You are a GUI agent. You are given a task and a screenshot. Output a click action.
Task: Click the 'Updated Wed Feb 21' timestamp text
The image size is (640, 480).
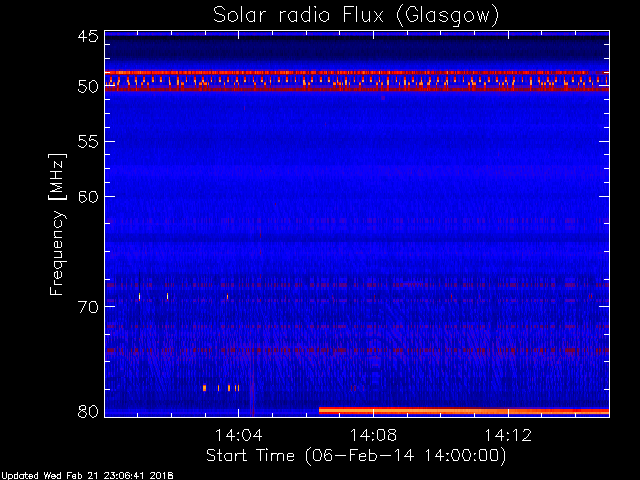87,476
